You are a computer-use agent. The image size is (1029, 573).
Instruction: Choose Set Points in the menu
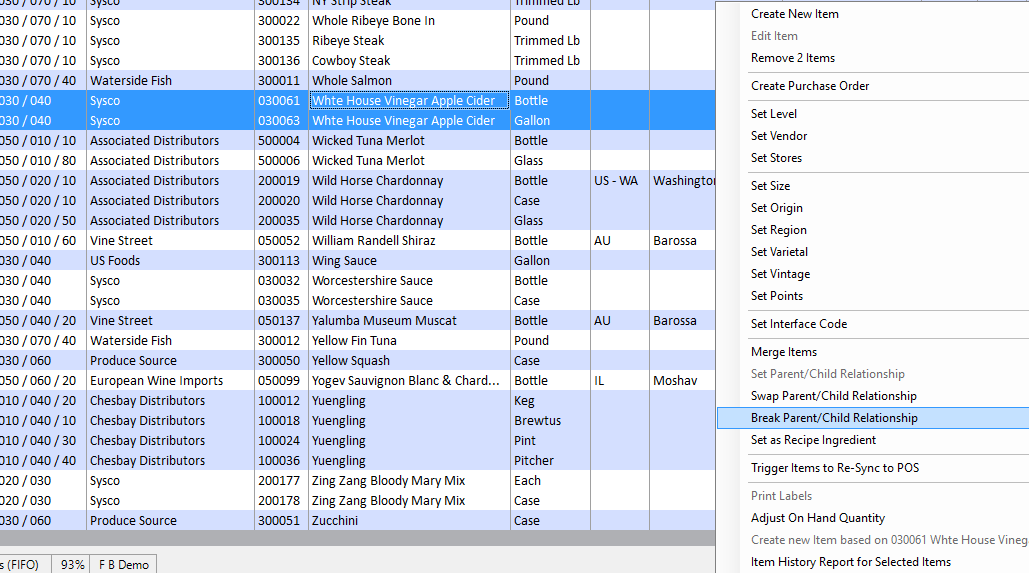[777, 296]
